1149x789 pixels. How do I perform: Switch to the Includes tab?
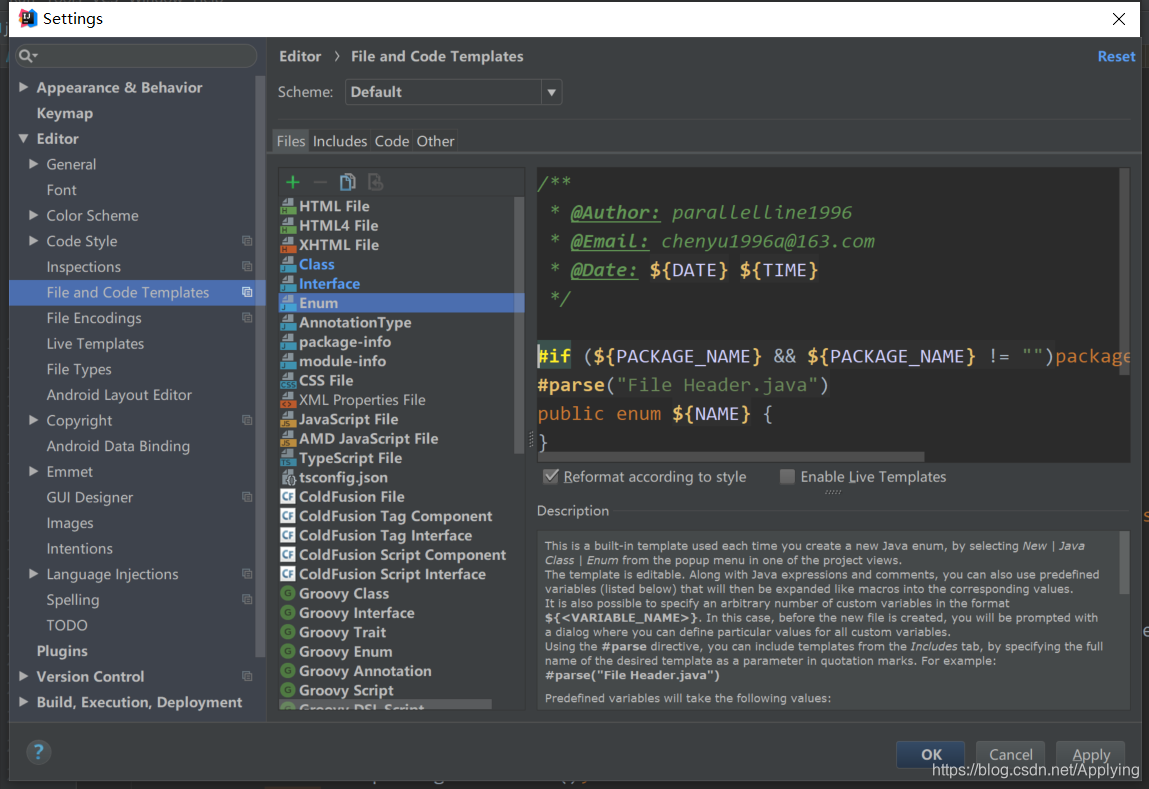(x=340, y=141)
